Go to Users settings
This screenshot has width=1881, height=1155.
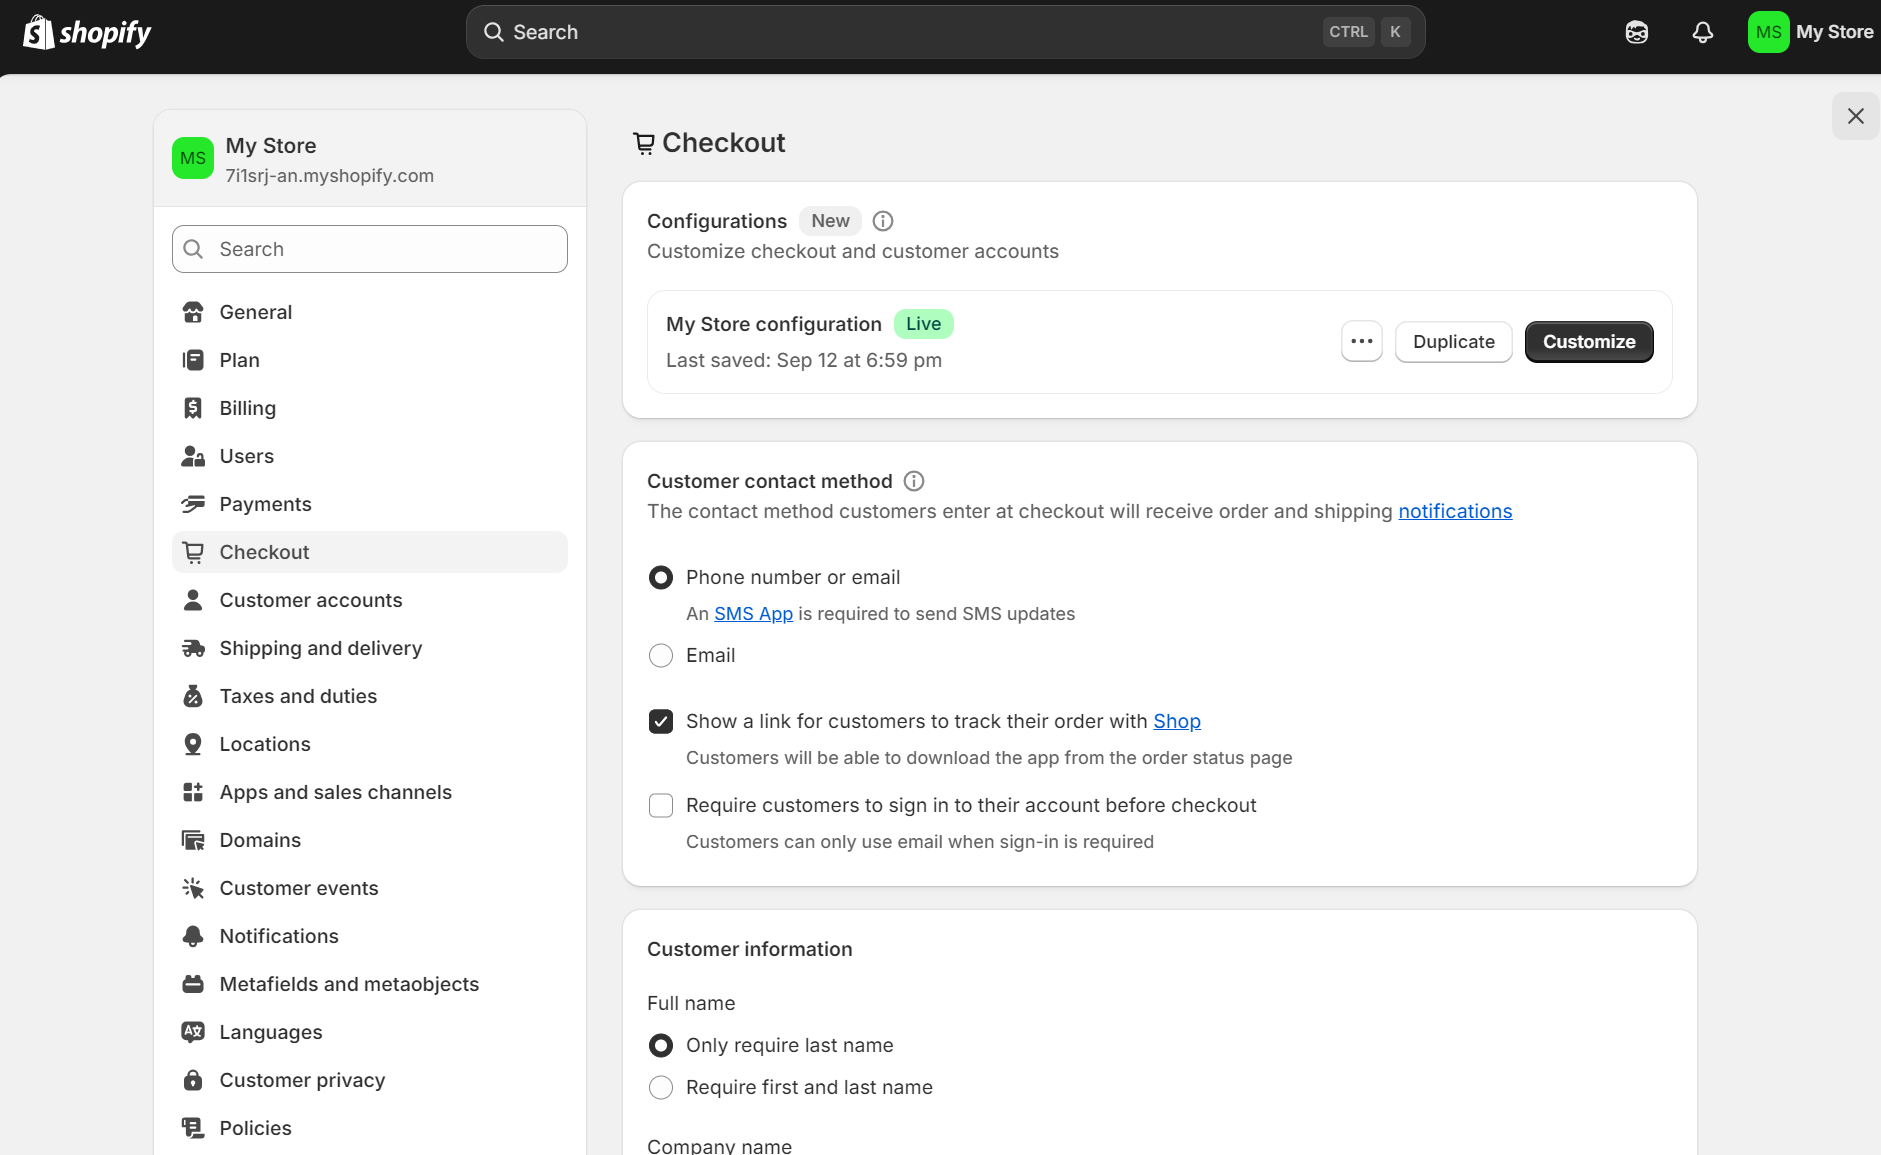[370, 456]
